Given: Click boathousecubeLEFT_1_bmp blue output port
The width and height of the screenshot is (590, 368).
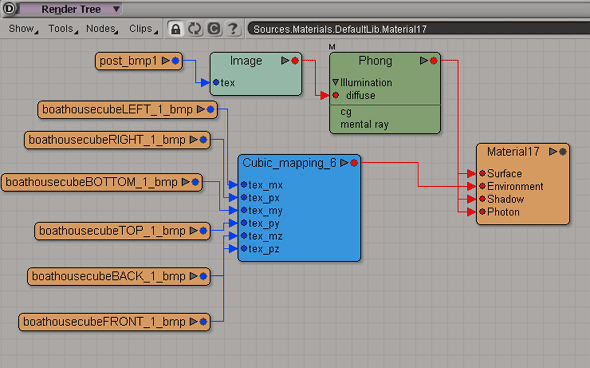Looking at the screenshot, I should point(210,109).
